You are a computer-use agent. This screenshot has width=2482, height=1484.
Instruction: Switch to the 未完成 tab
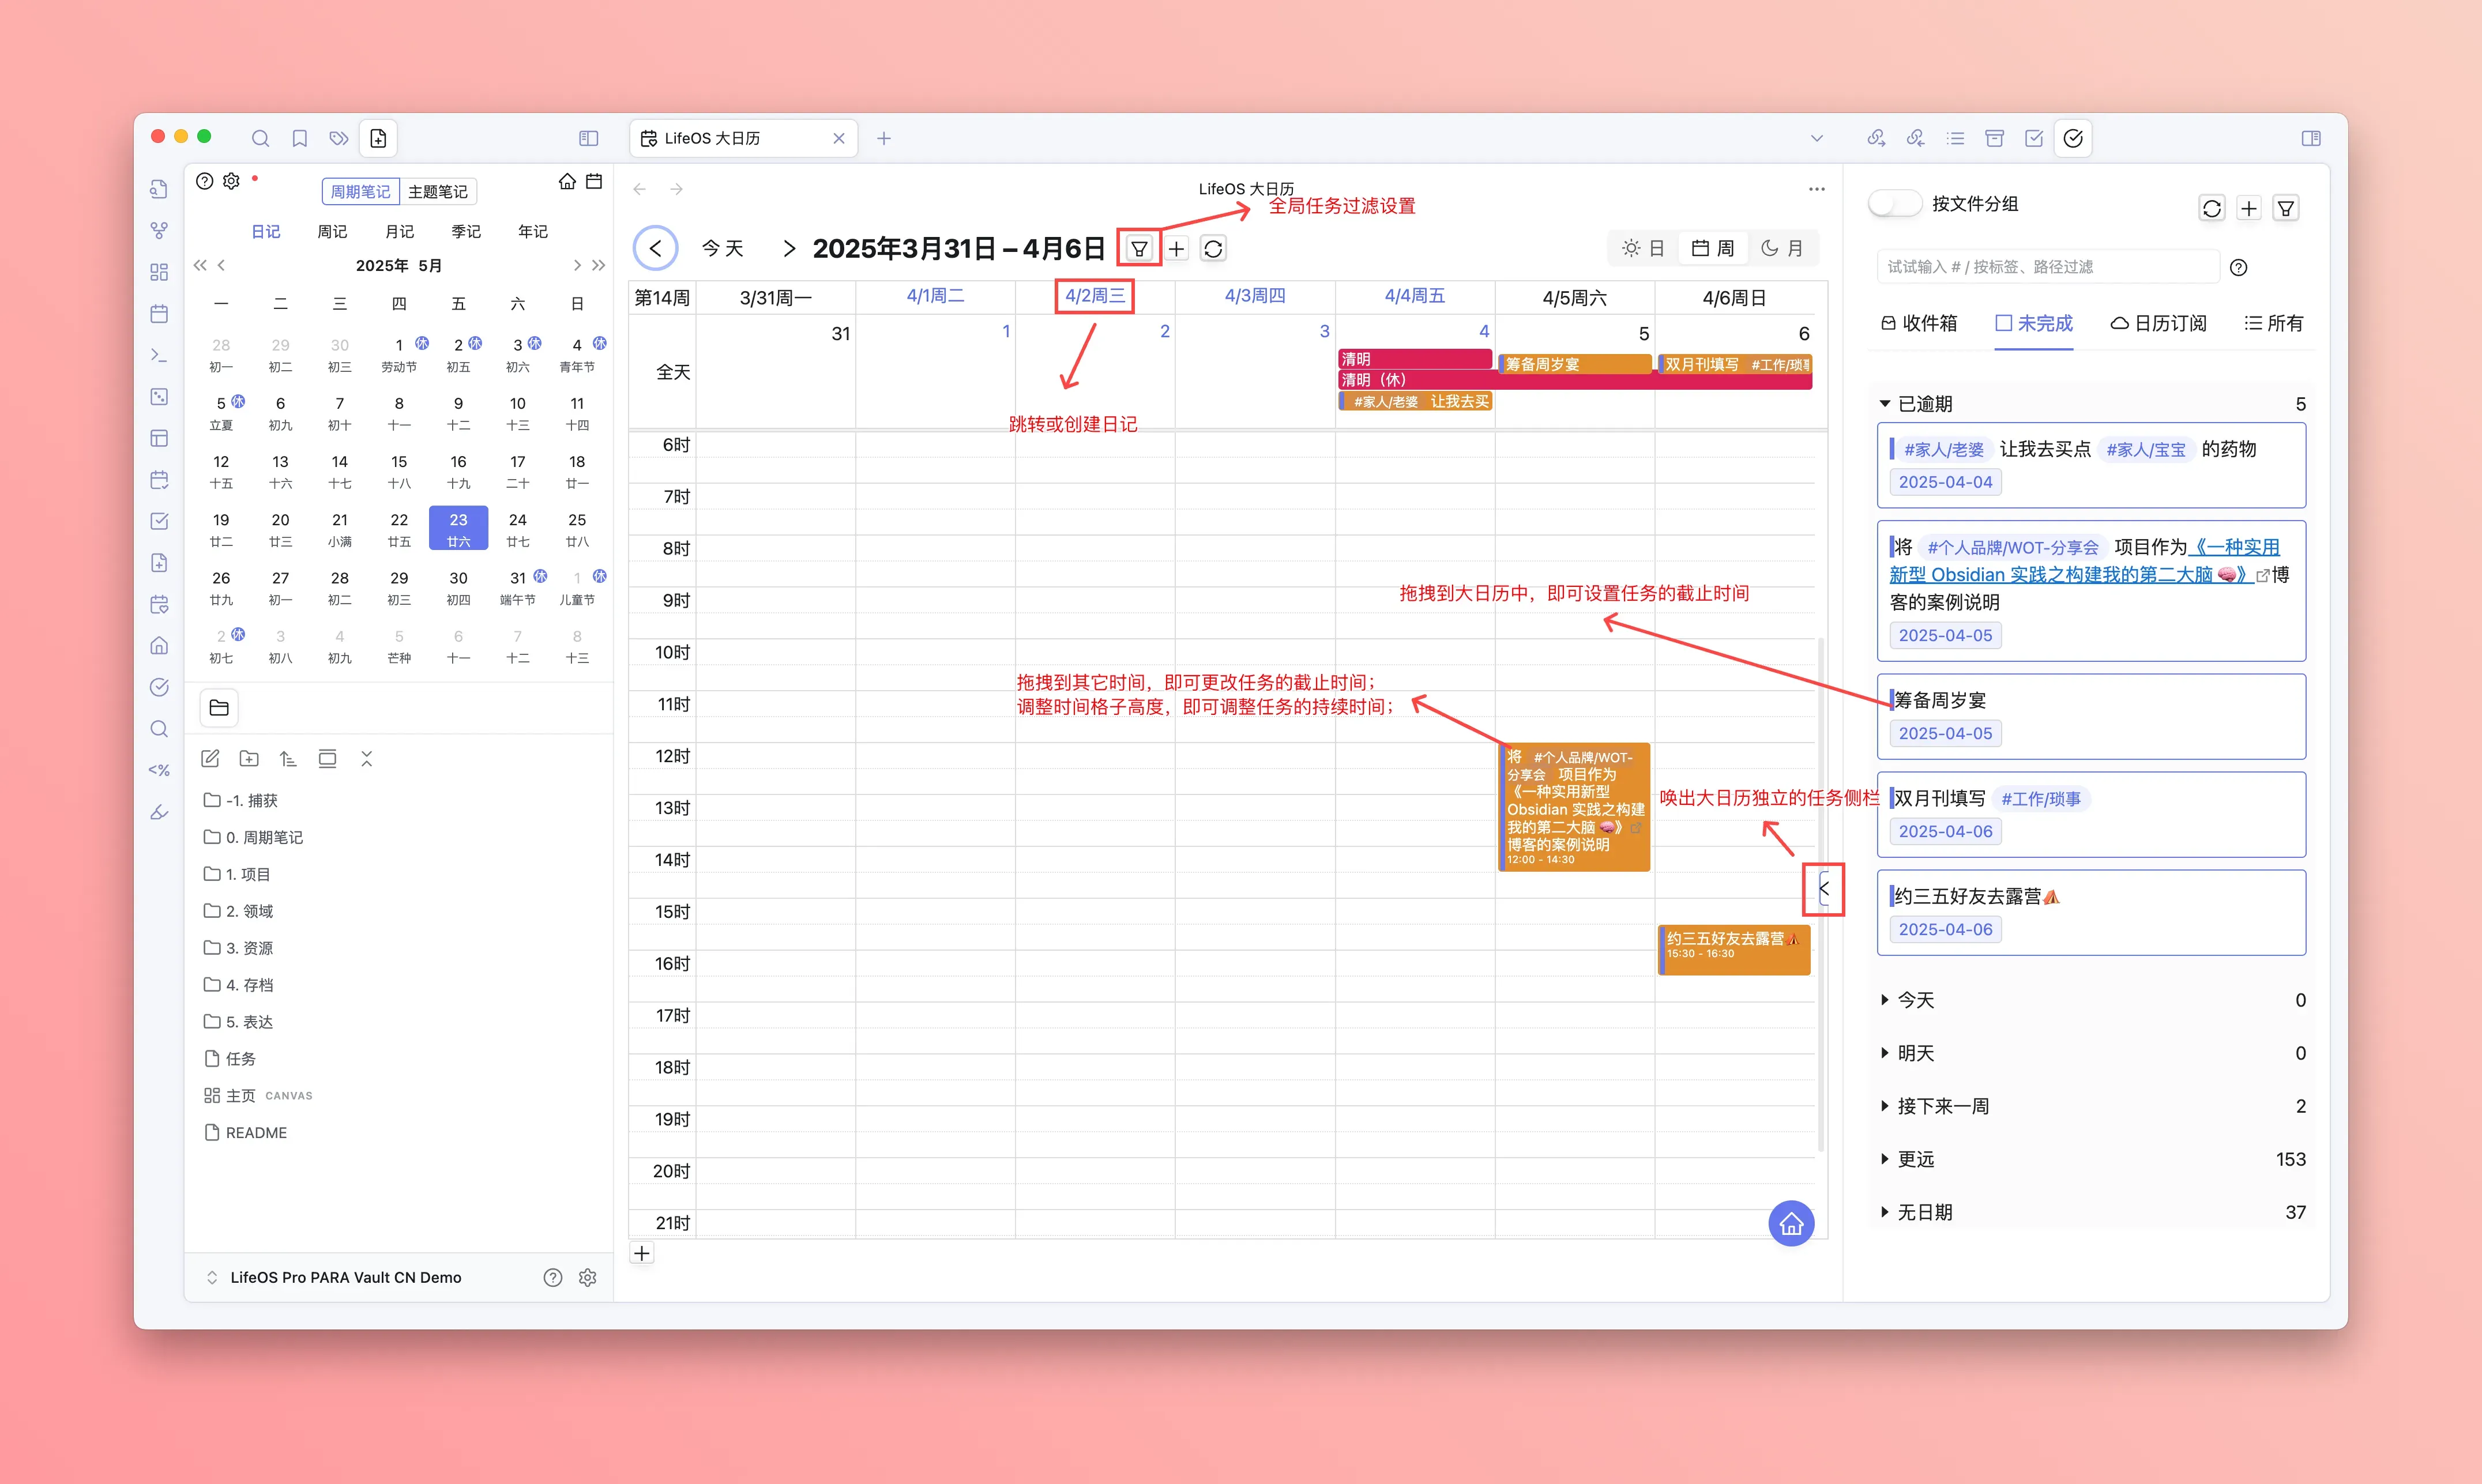pyautogui.click(x=2034, y=323)
